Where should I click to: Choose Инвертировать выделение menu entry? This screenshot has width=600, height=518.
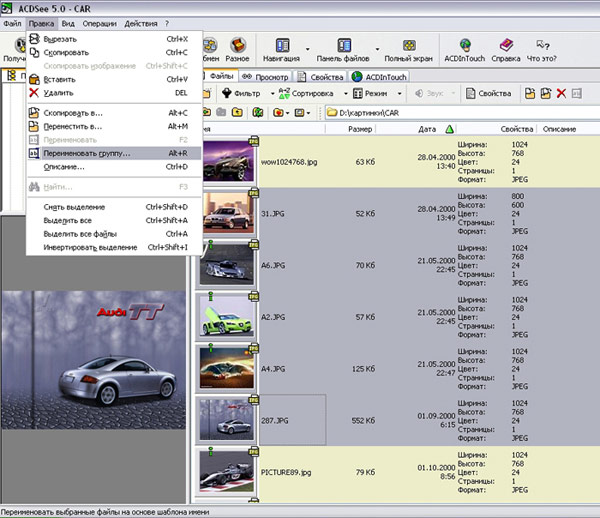pyautogui.click(x=114, y=247)
